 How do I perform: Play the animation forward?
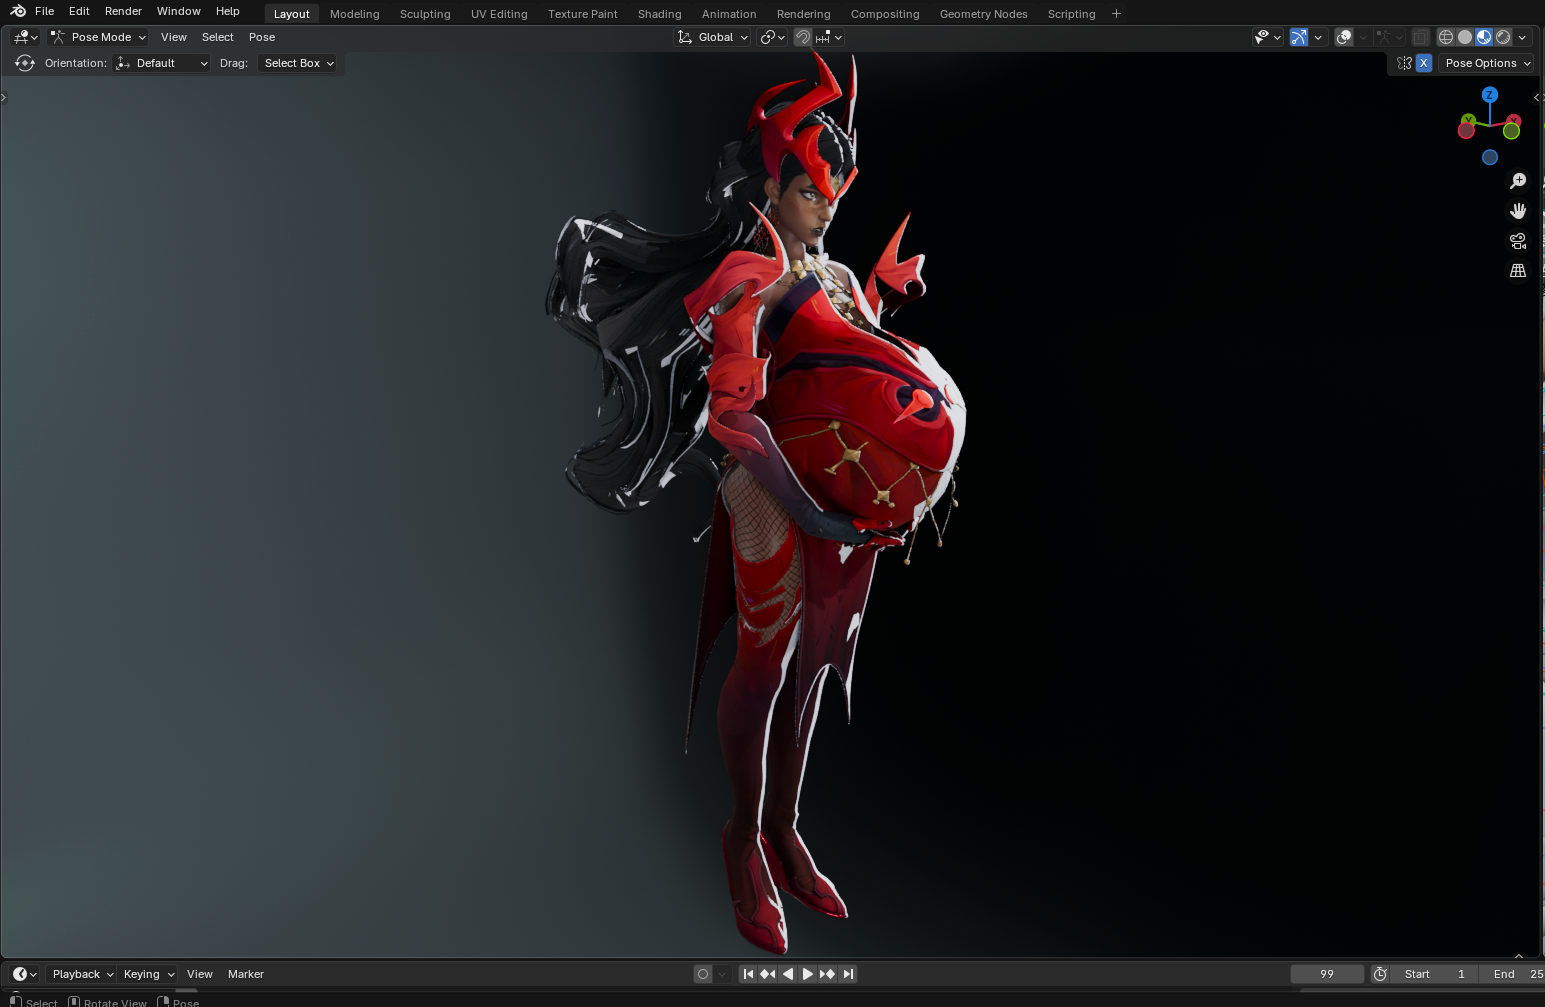click(x=808, y=974)
